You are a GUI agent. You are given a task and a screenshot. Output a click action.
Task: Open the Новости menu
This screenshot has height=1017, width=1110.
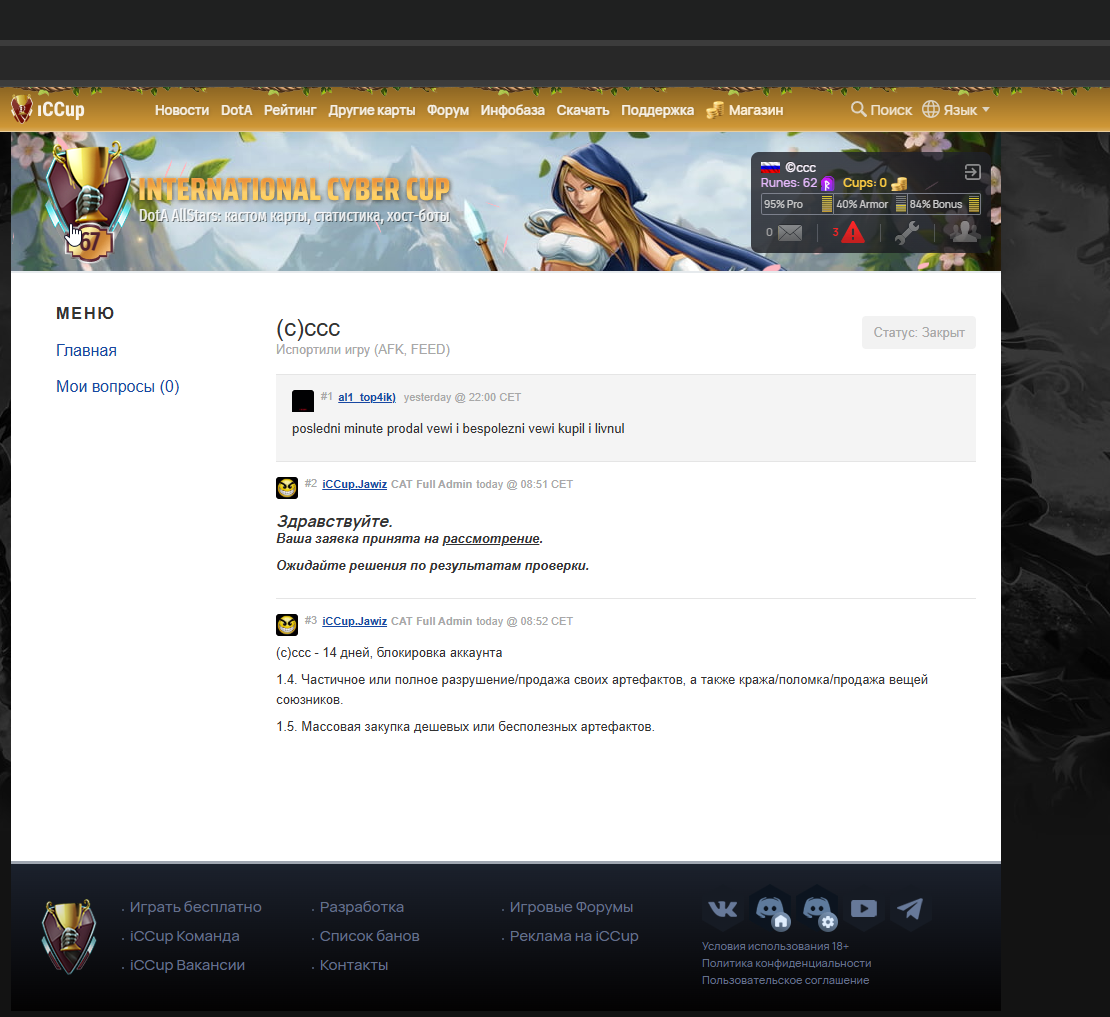pyautogui.click(x=182, y=110)
